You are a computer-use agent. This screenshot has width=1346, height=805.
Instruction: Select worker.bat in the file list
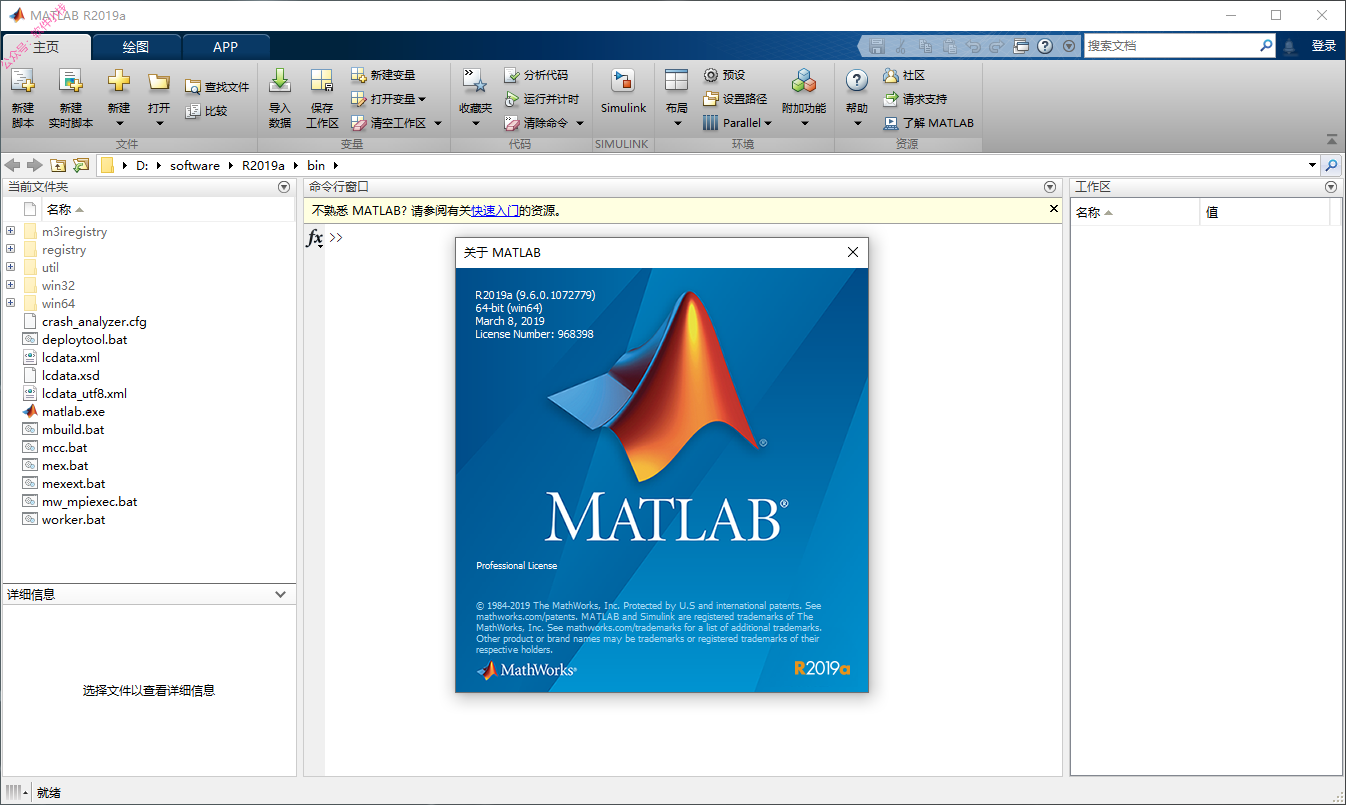click(x=73, y=520)
